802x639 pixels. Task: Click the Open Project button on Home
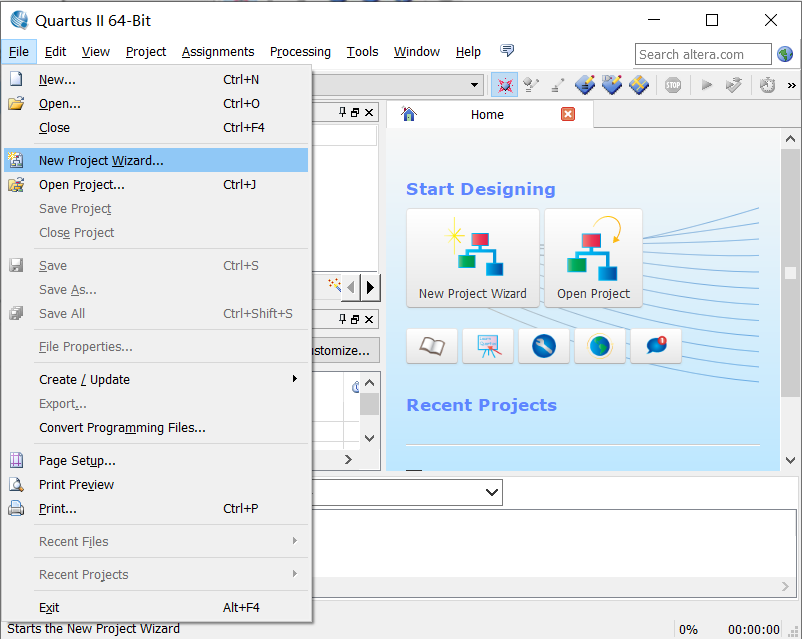(593, 258)
